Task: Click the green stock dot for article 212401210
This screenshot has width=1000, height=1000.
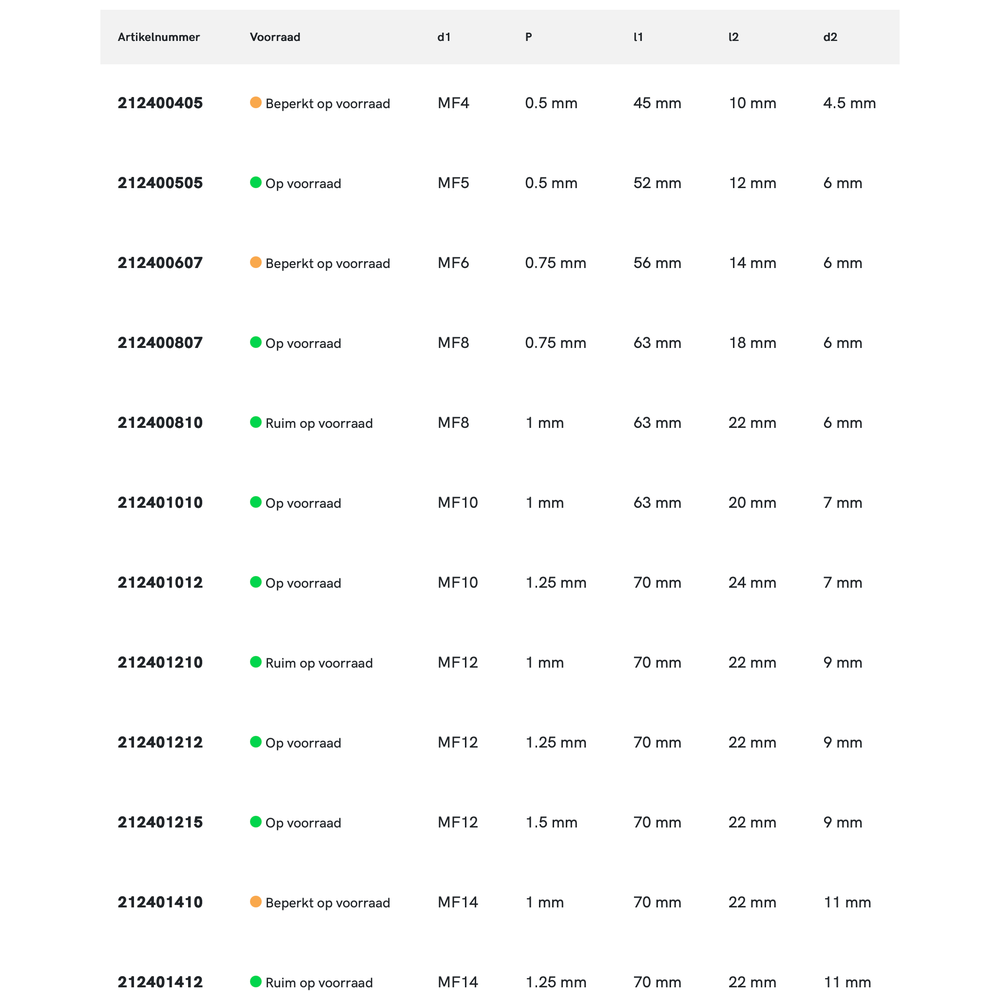Action: pyautogui.click(x=256, y=662)
